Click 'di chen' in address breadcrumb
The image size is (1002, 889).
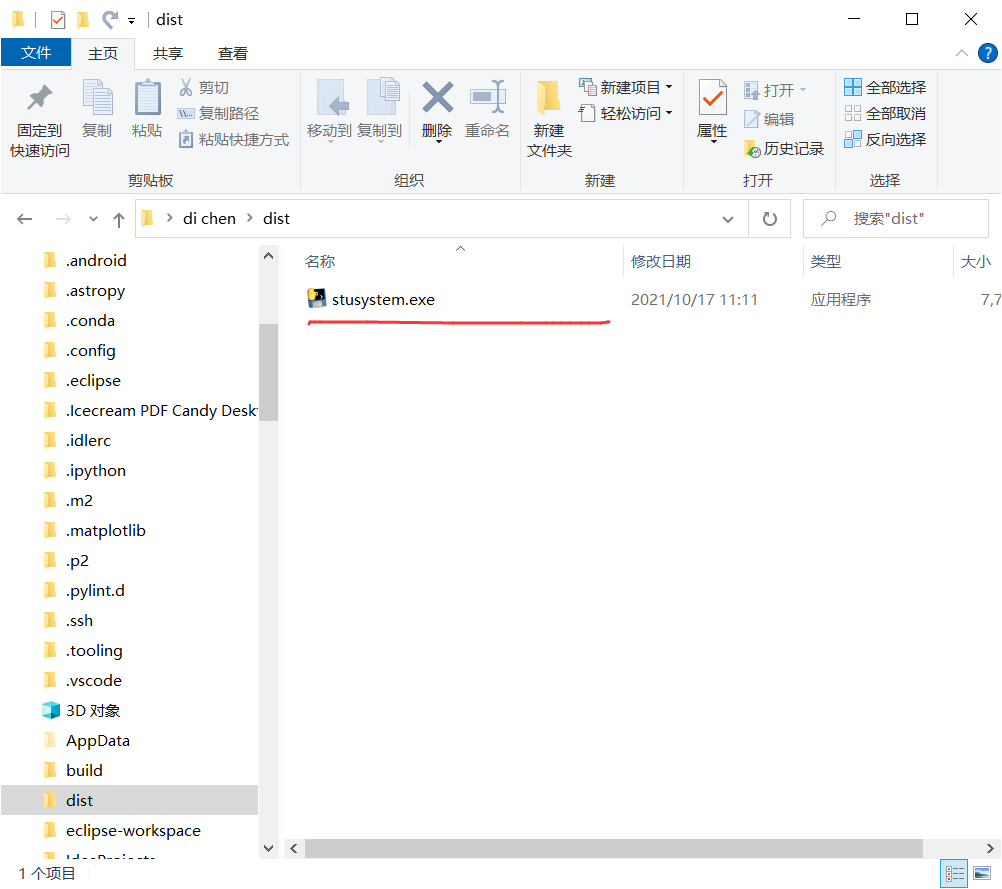tap(209, 219)
